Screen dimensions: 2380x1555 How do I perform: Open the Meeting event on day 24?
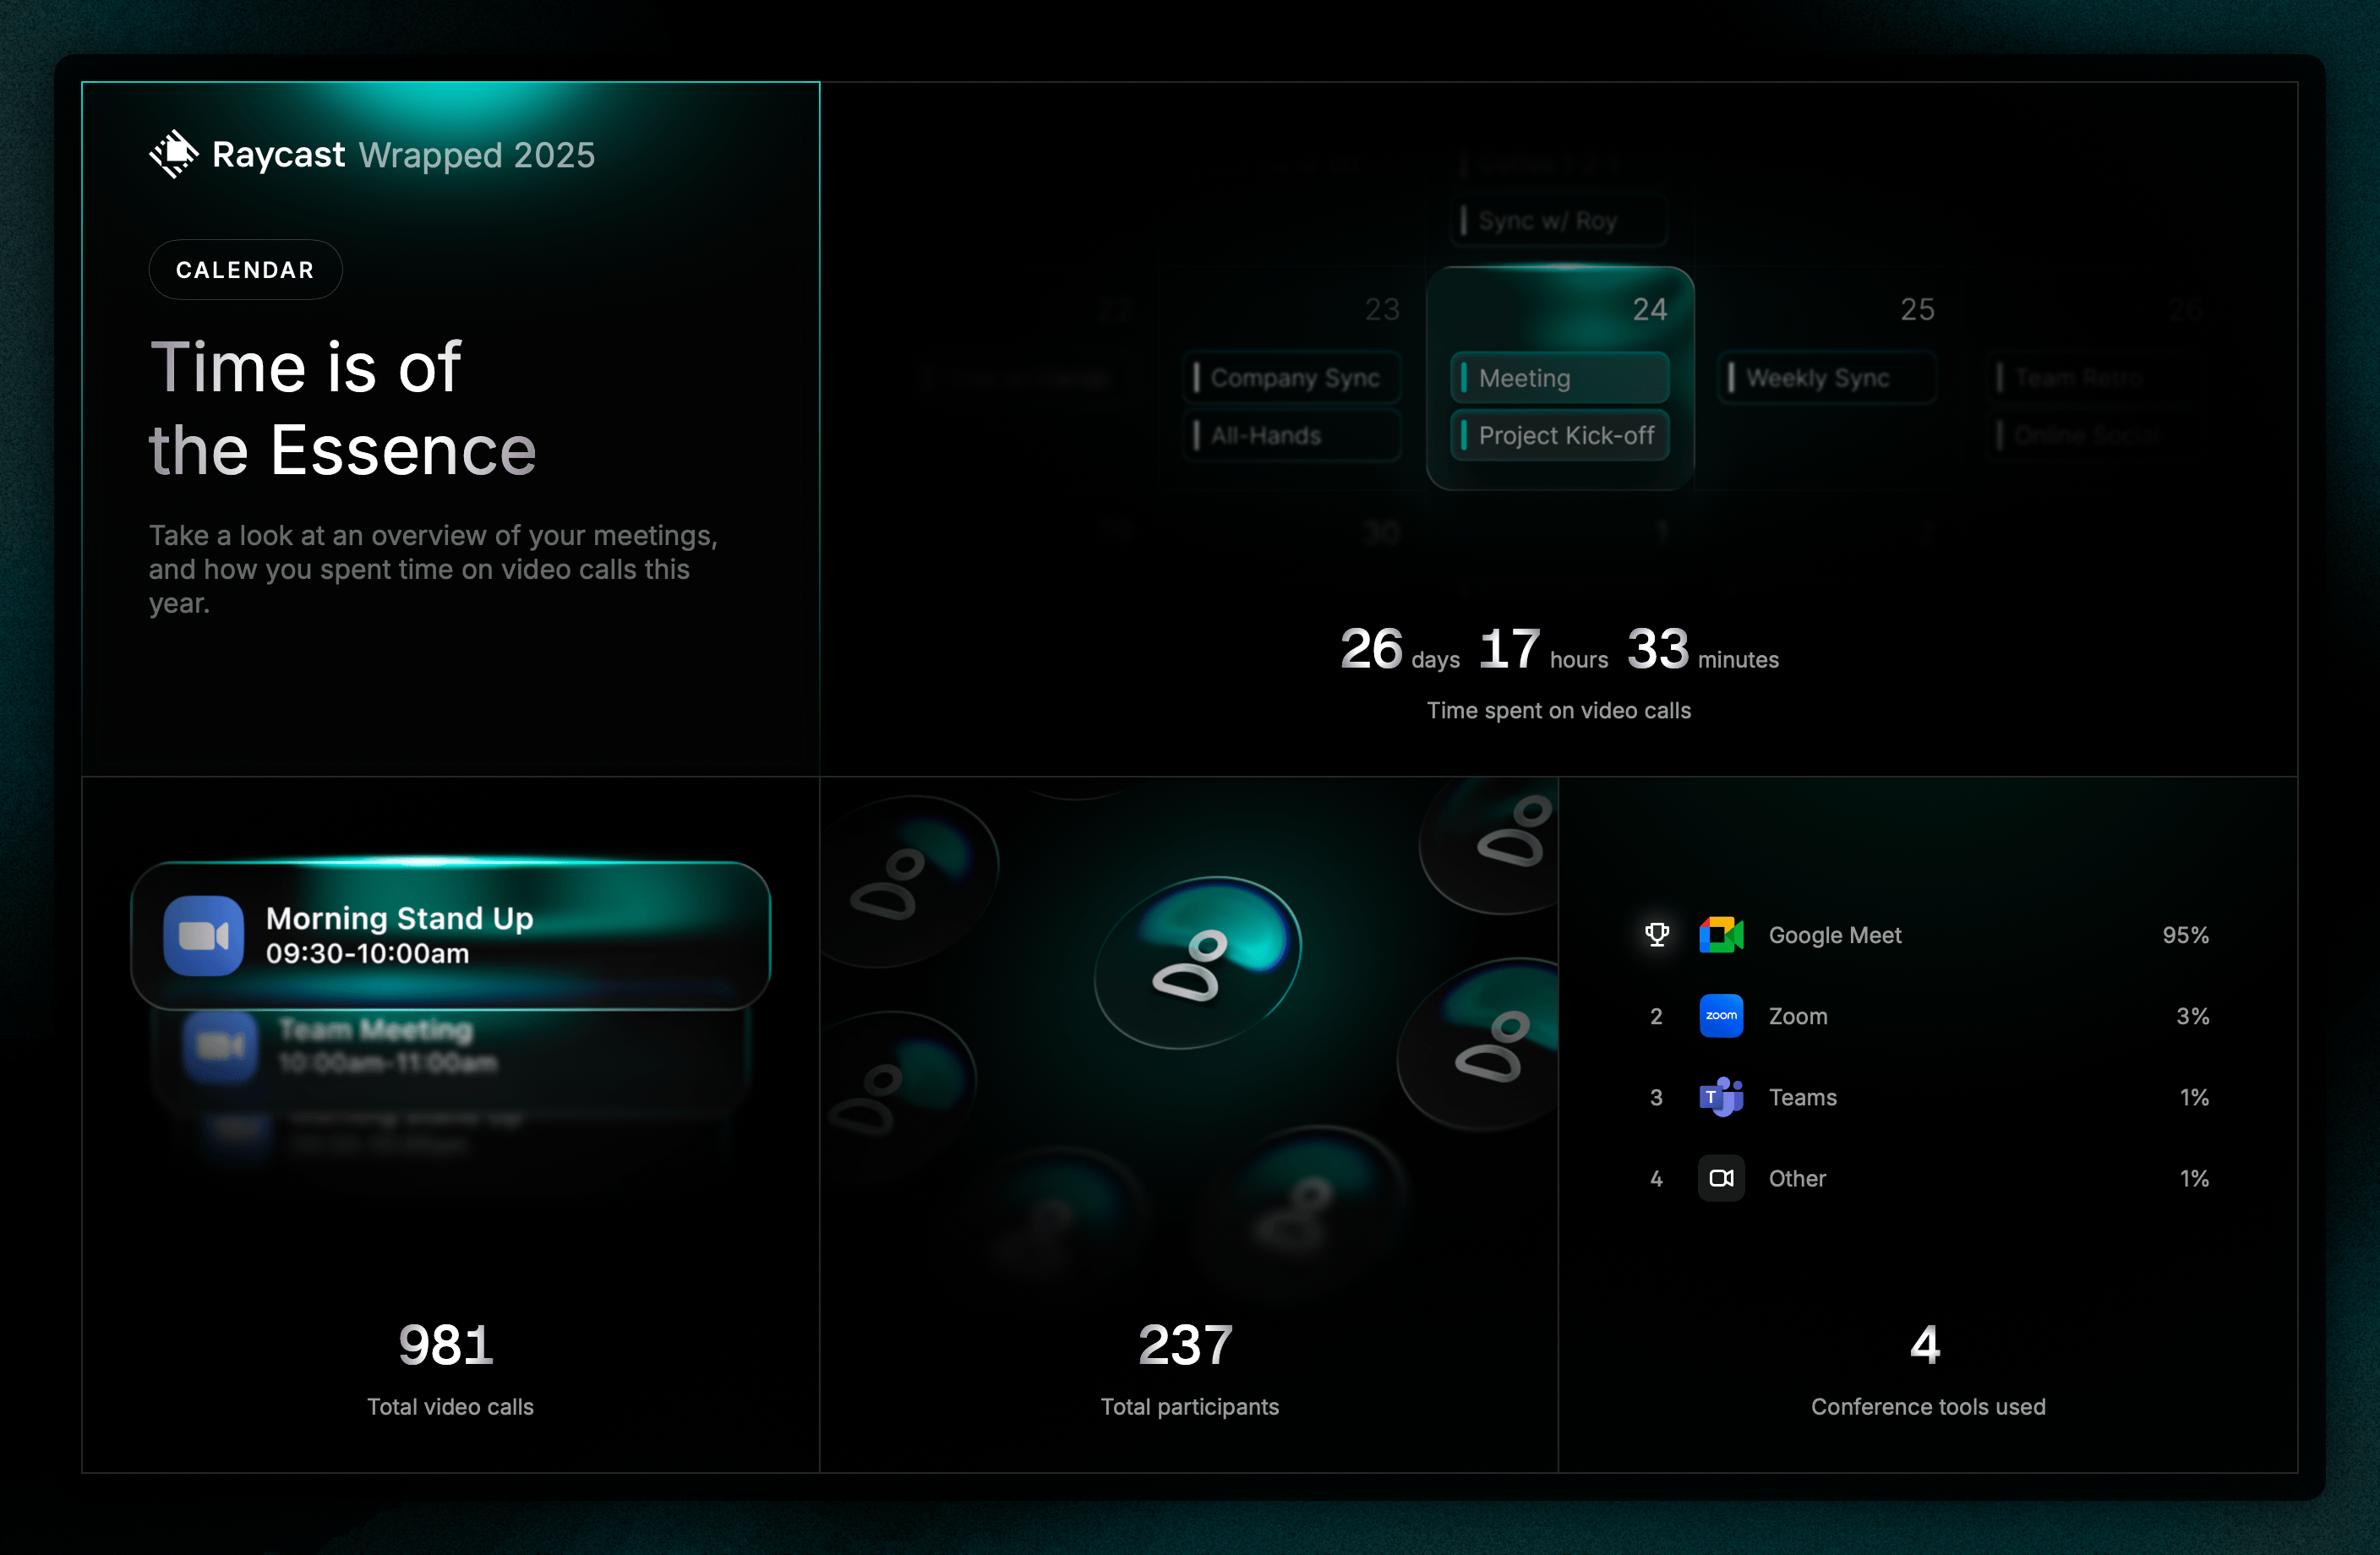pos(1559,378)
